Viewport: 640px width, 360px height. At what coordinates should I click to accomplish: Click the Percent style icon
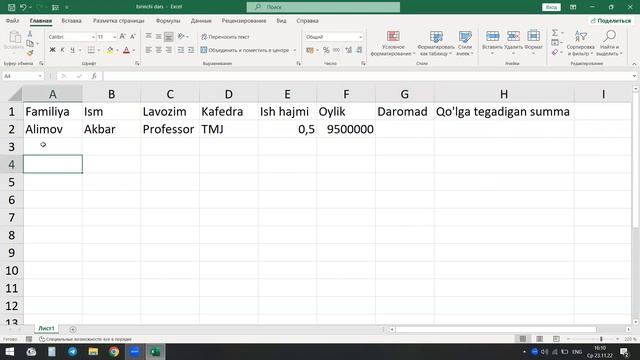click(x=326, y=50)
